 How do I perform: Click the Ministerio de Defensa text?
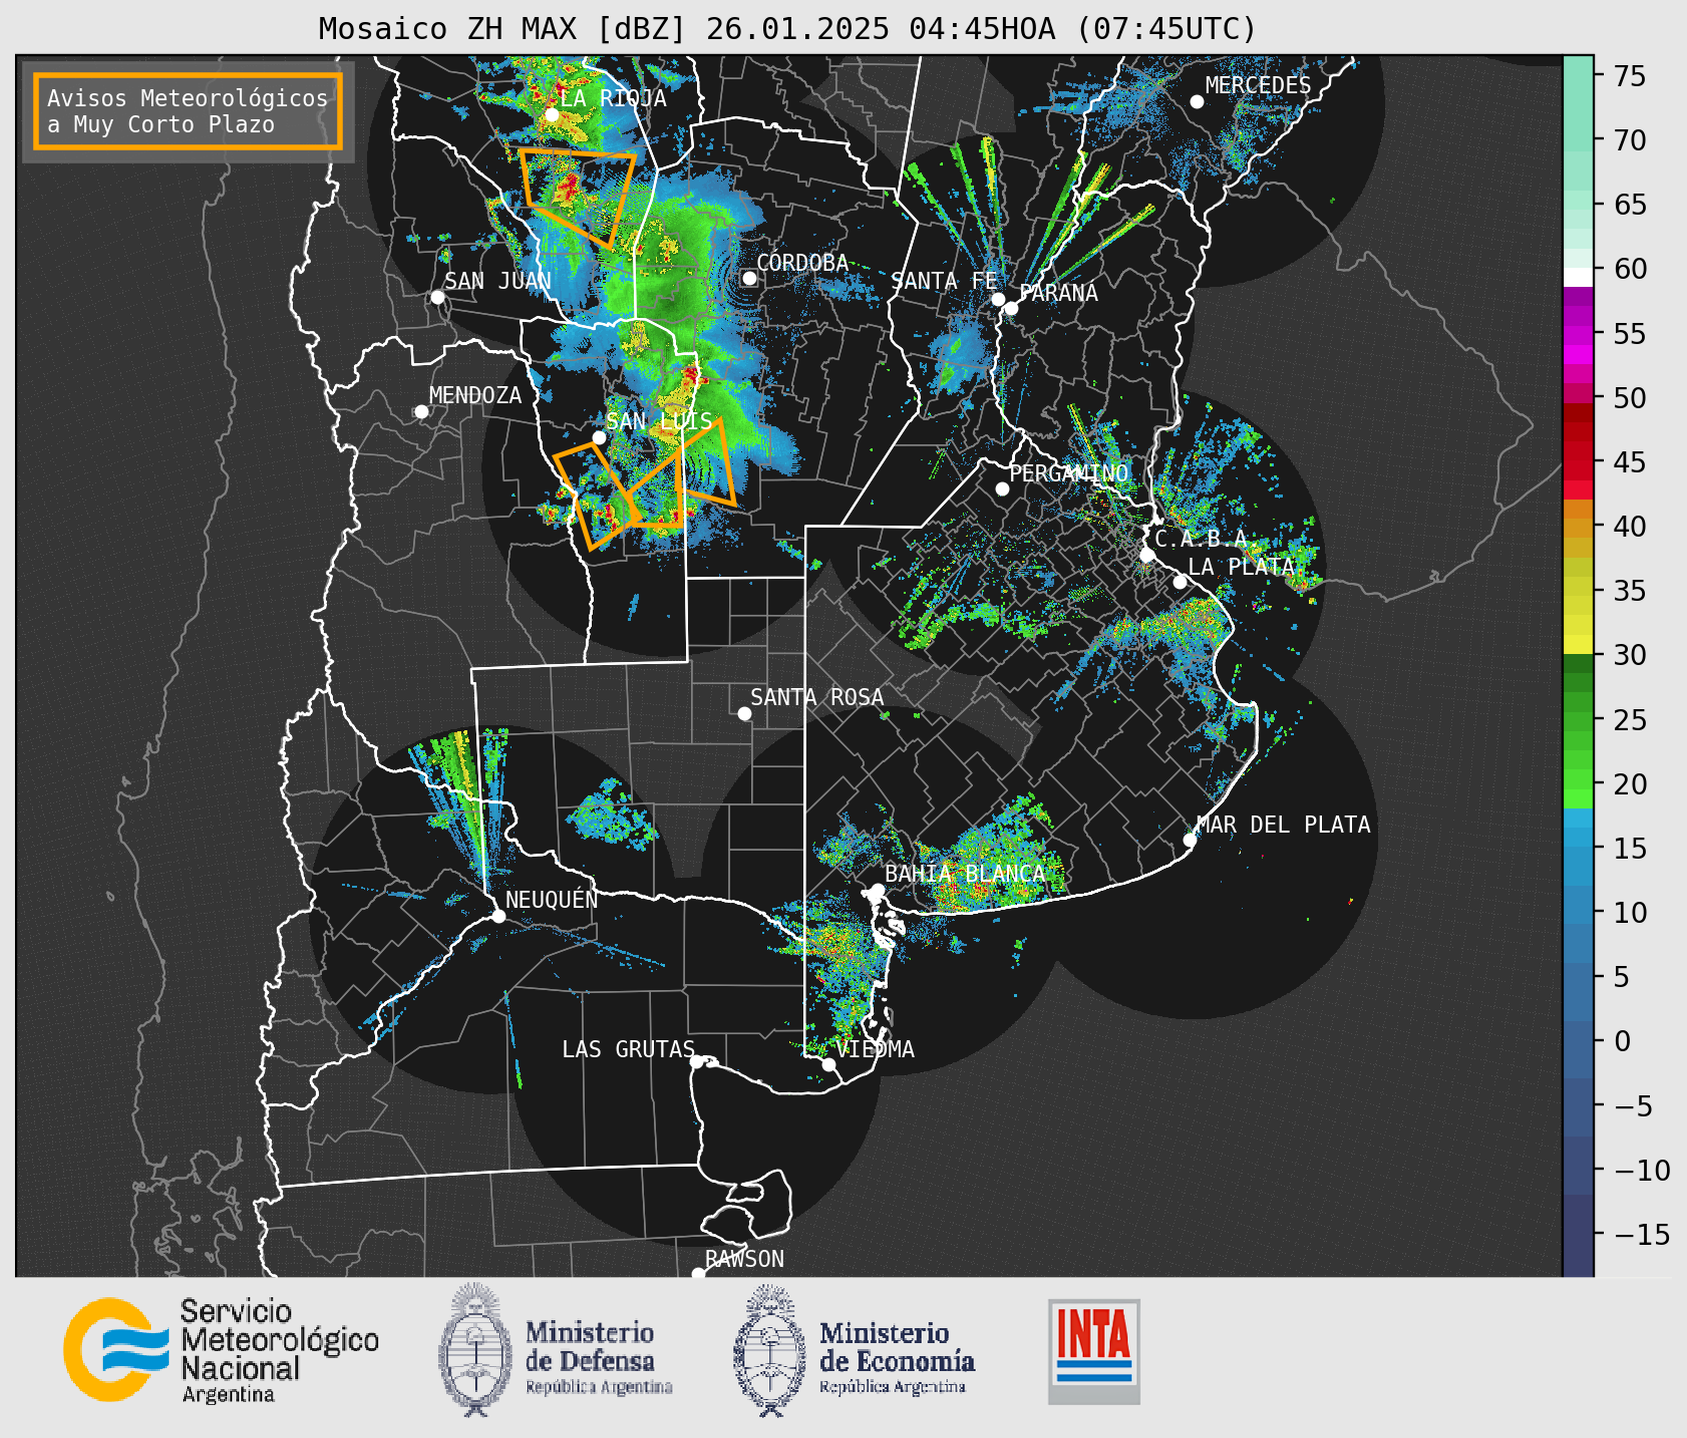[x=598, y=1358]
